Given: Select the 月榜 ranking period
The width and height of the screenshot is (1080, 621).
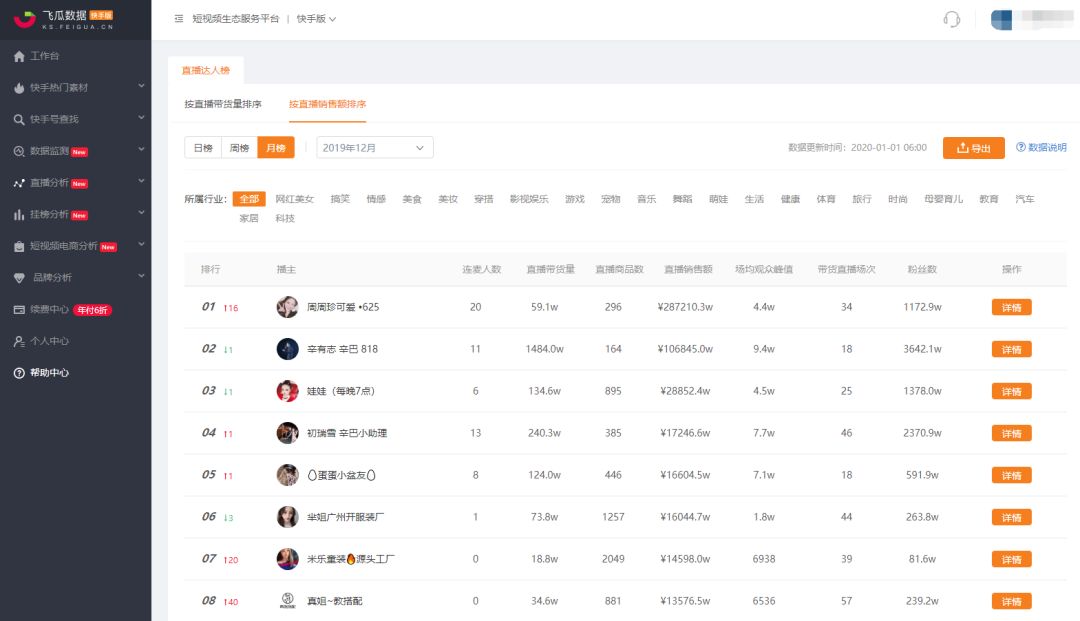Looking at the screenshot, I should [275, 148].
